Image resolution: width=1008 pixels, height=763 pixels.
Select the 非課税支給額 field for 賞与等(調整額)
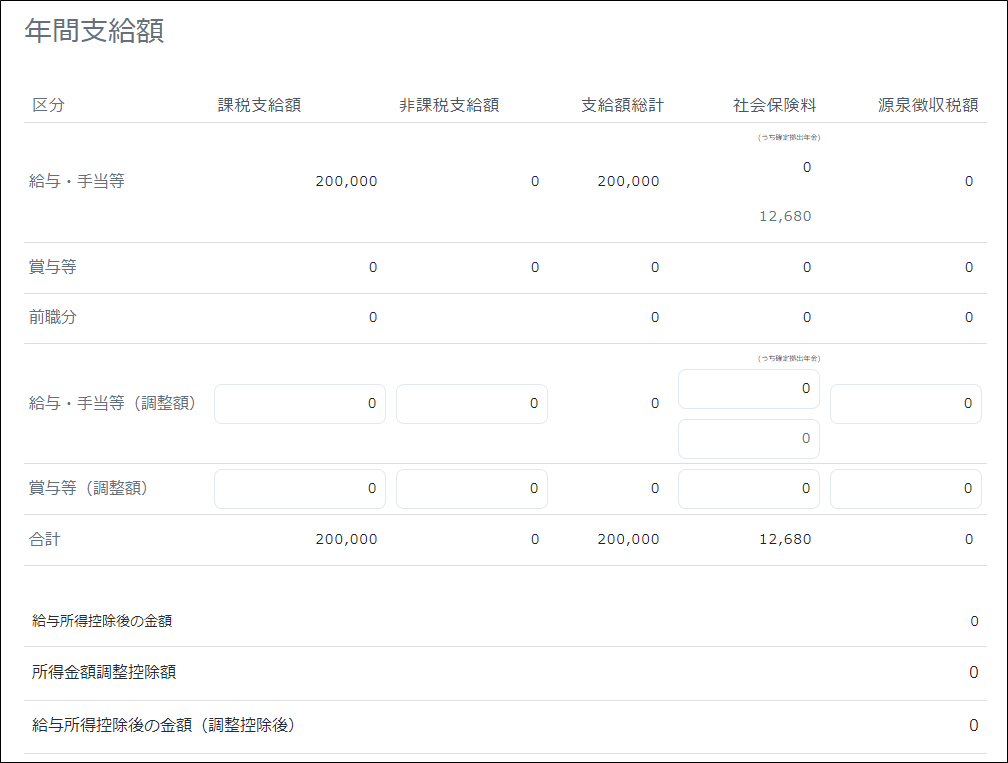[x=471, y=489]
